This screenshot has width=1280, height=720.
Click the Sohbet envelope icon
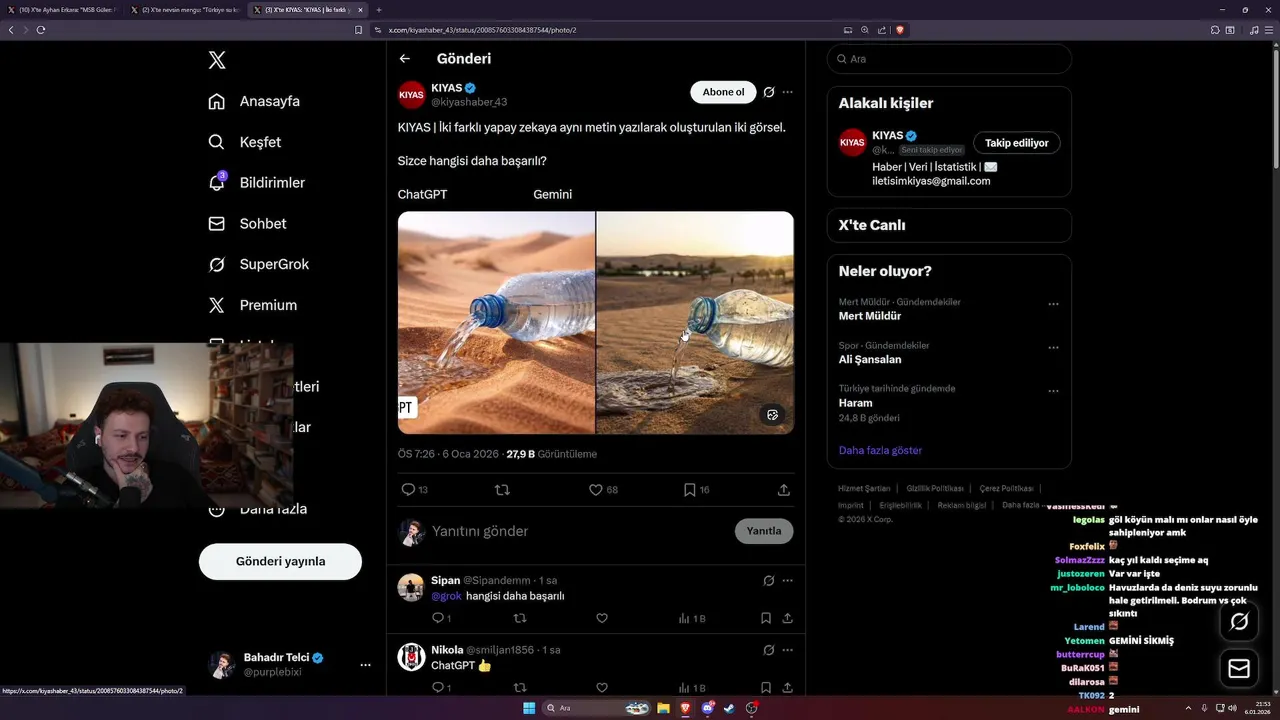point(216,224)
